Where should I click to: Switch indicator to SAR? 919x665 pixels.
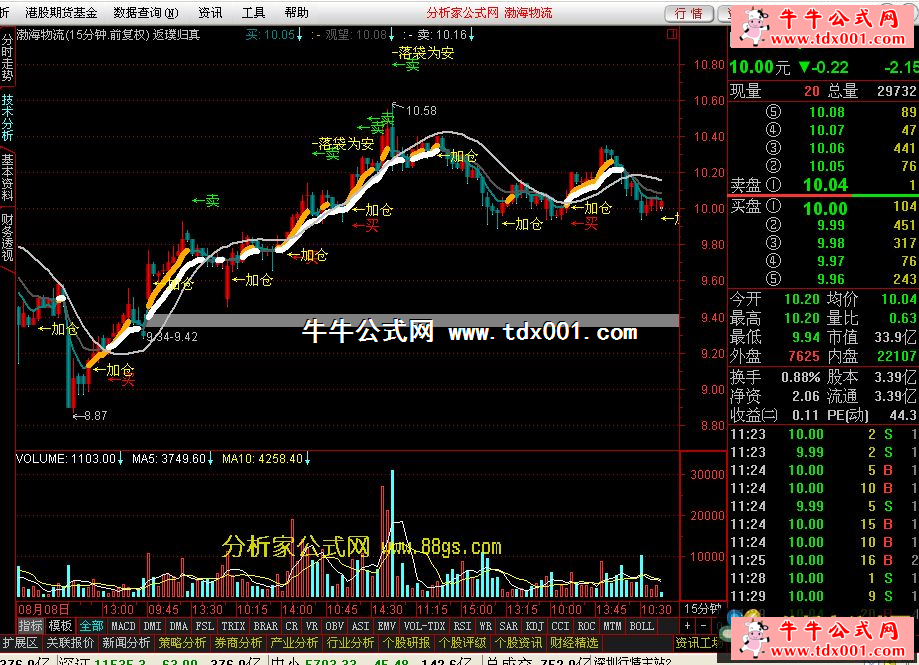pos(509,626)
